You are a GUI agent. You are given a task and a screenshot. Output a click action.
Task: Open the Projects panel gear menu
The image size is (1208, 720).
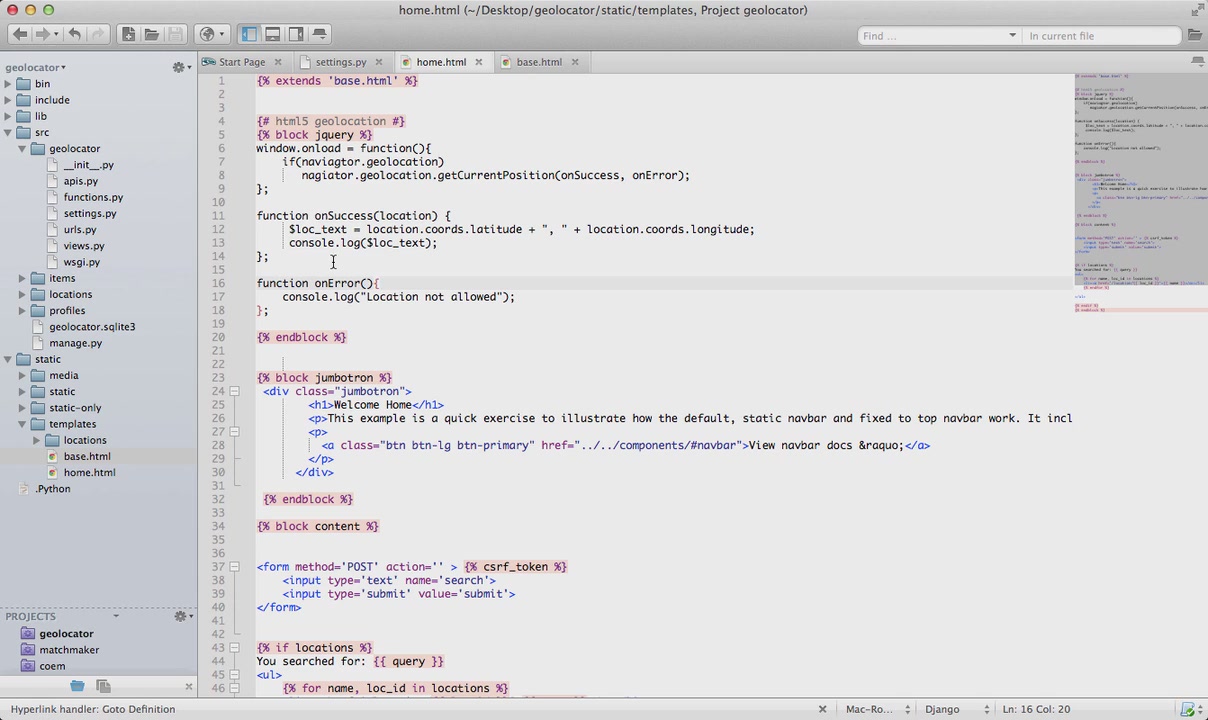coord(181,617)
